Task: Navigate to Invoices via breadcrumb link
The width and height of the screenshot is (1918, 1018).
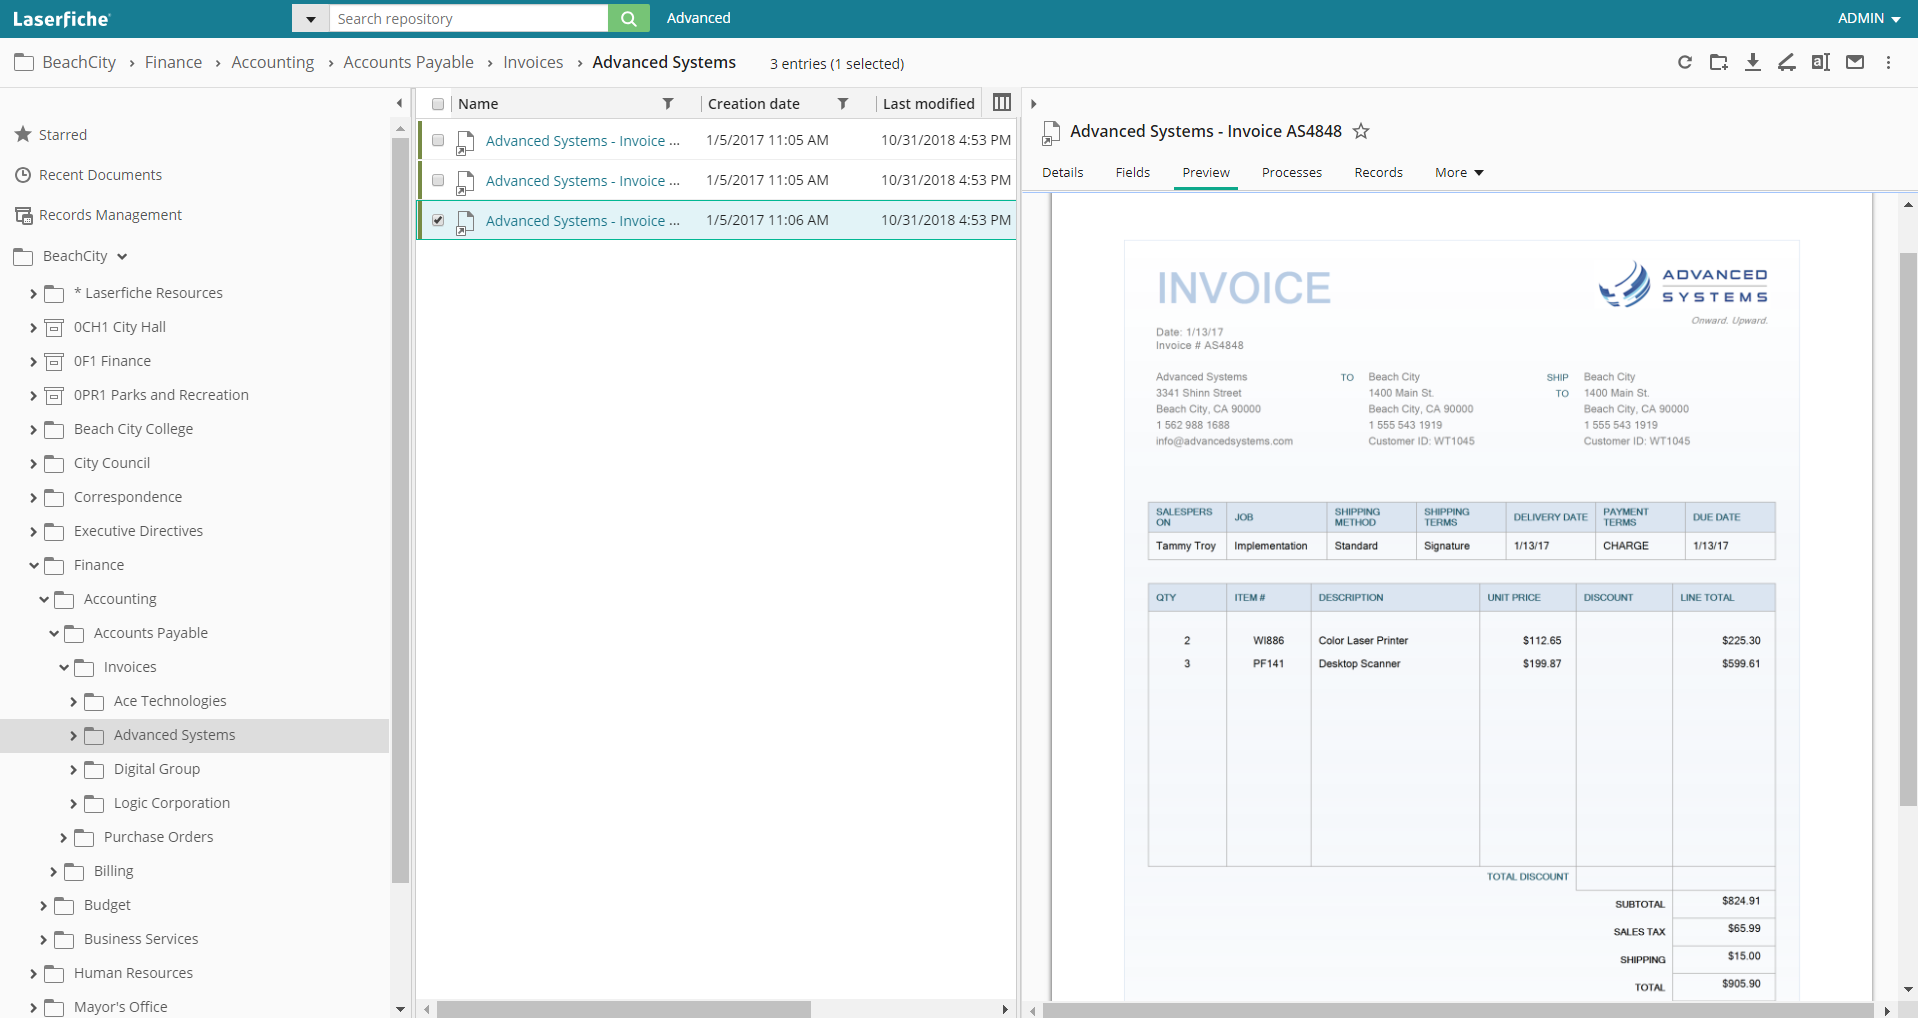Action: [x=533, y=62]
